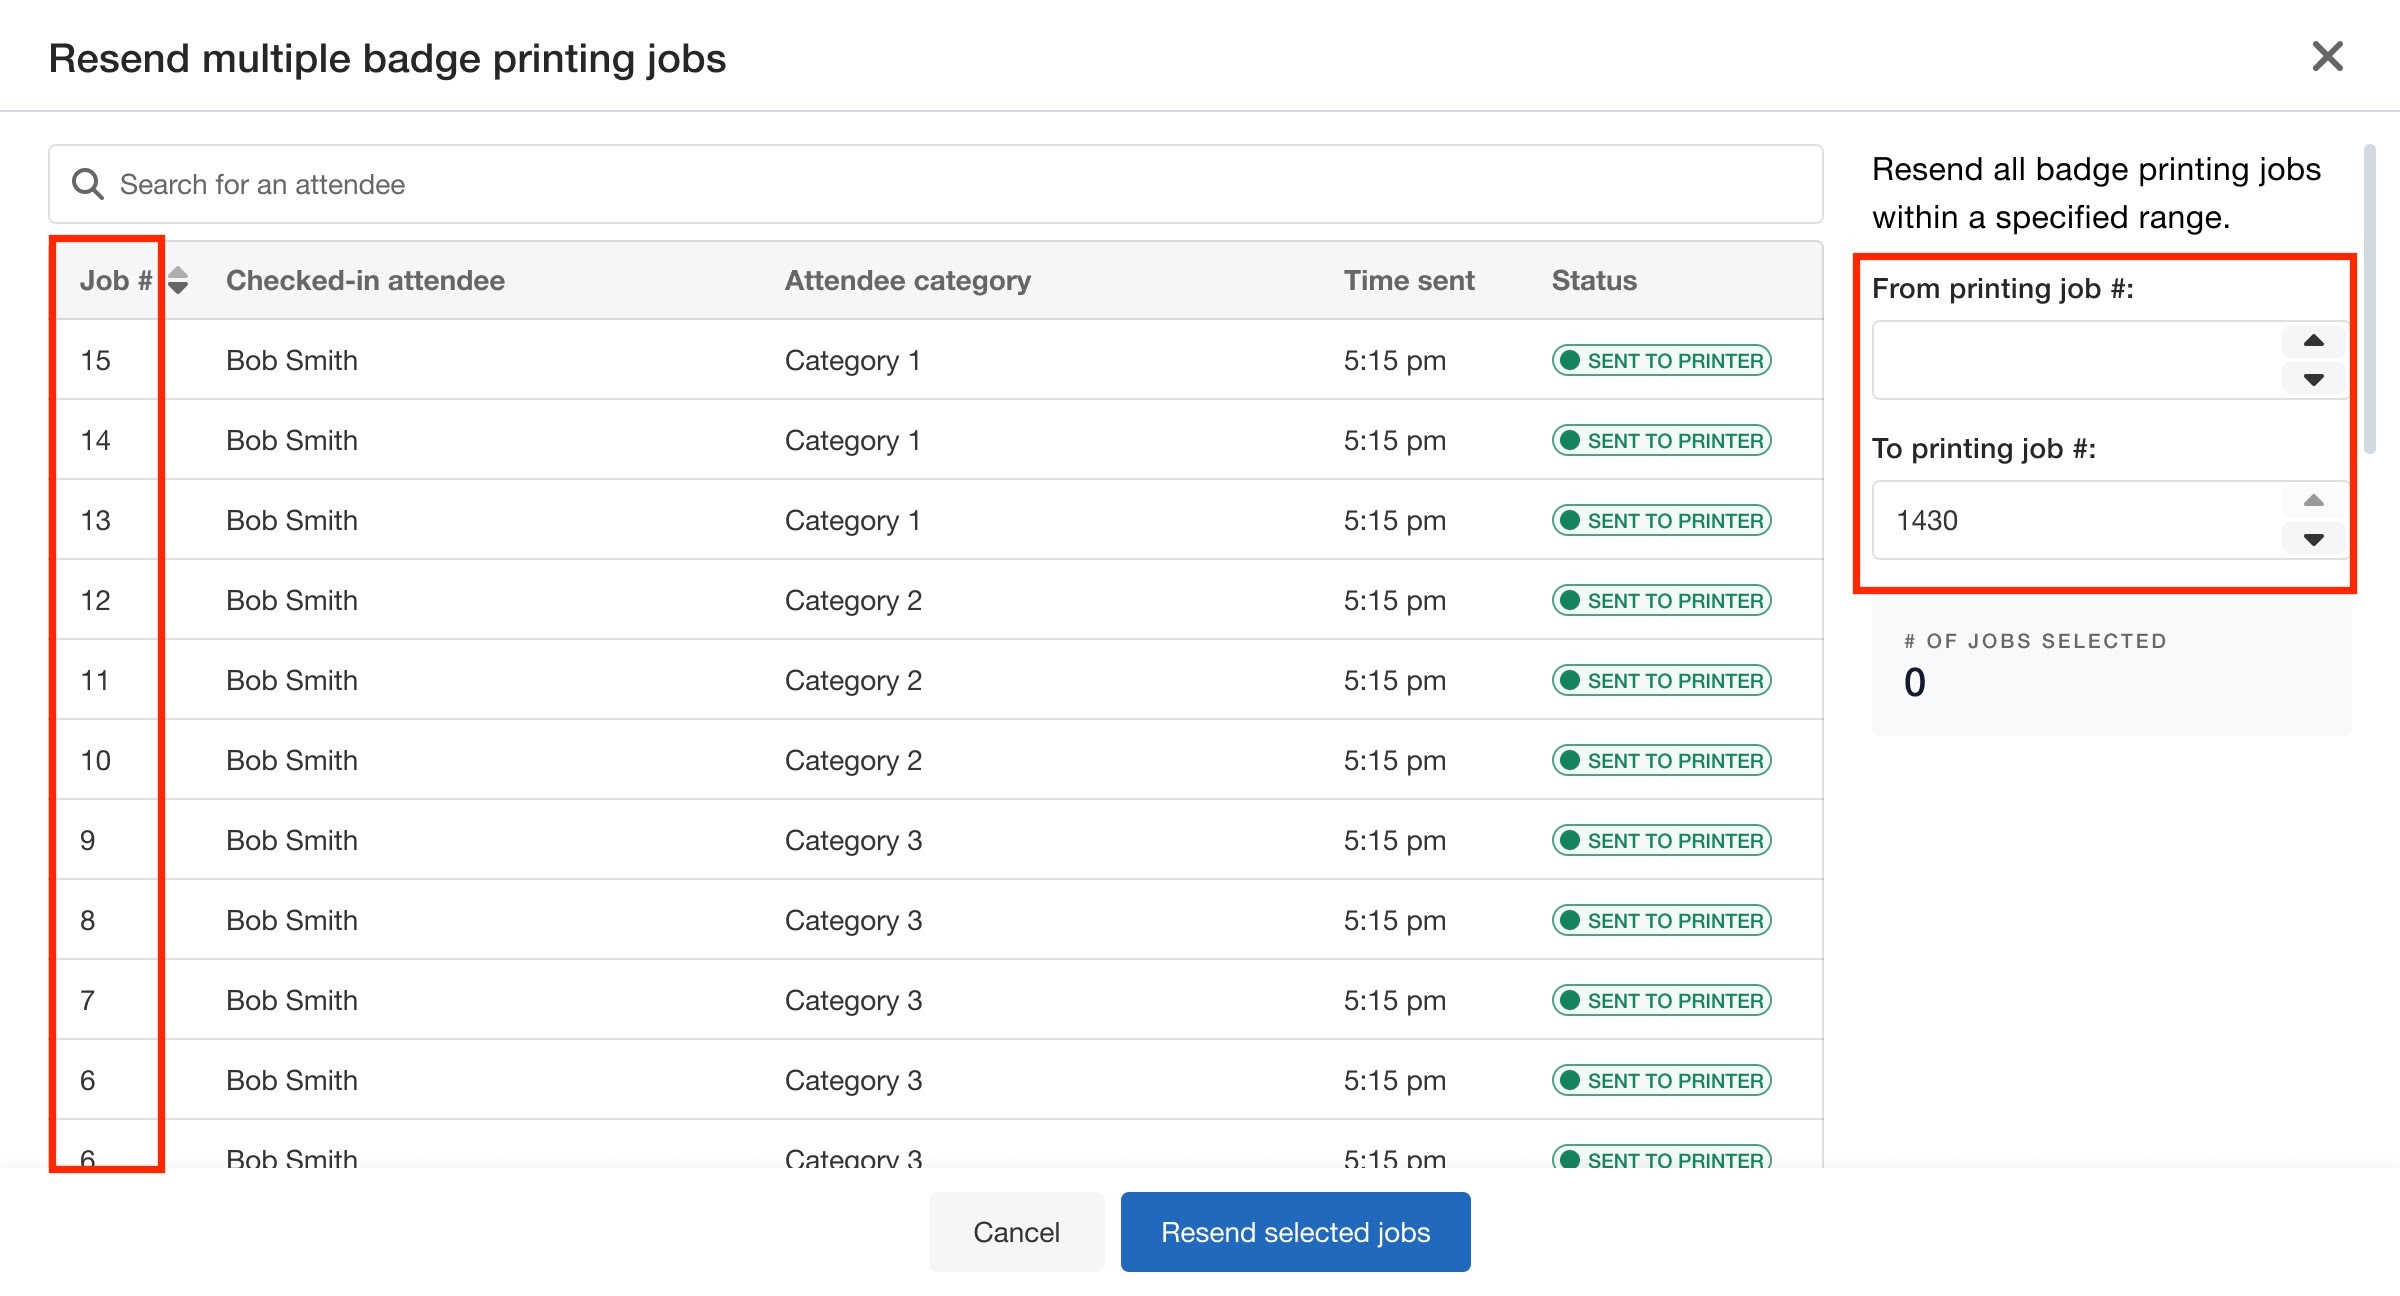Click the Sent to Printer badge for job 12
Screen dimensions: 2400x1296
[1662, 600]
